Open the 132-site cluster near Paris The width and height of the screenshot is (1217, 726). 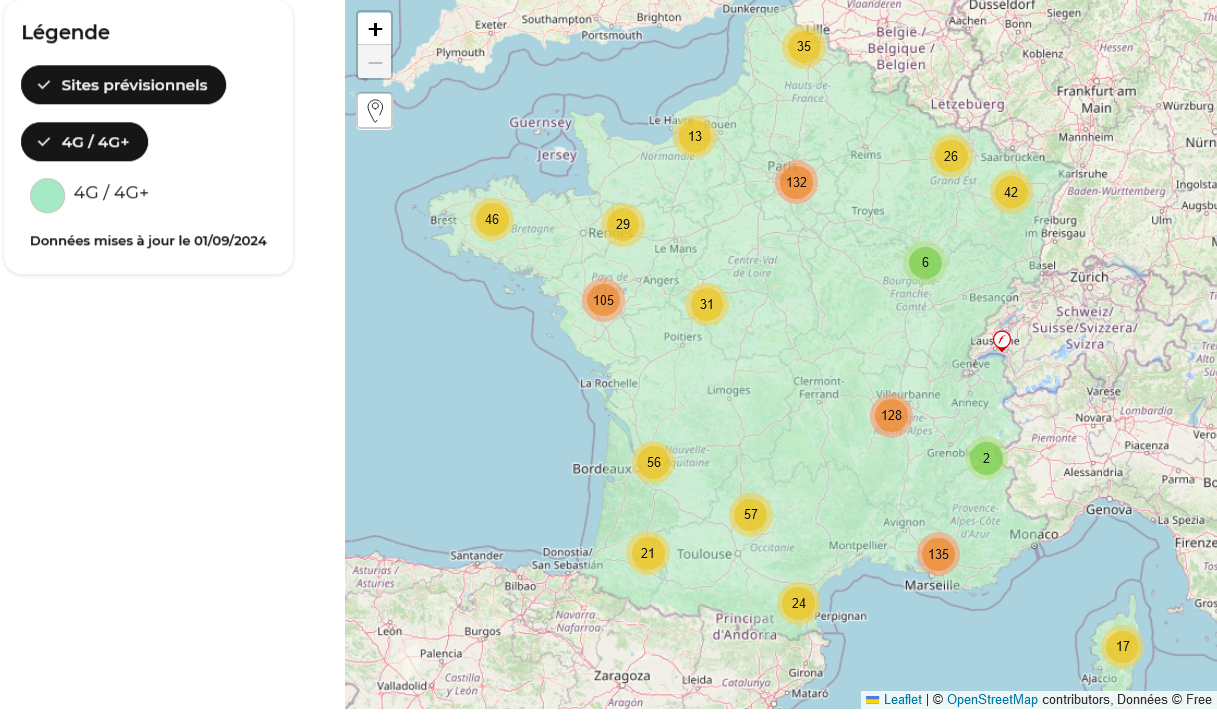(x=796, y=182)
